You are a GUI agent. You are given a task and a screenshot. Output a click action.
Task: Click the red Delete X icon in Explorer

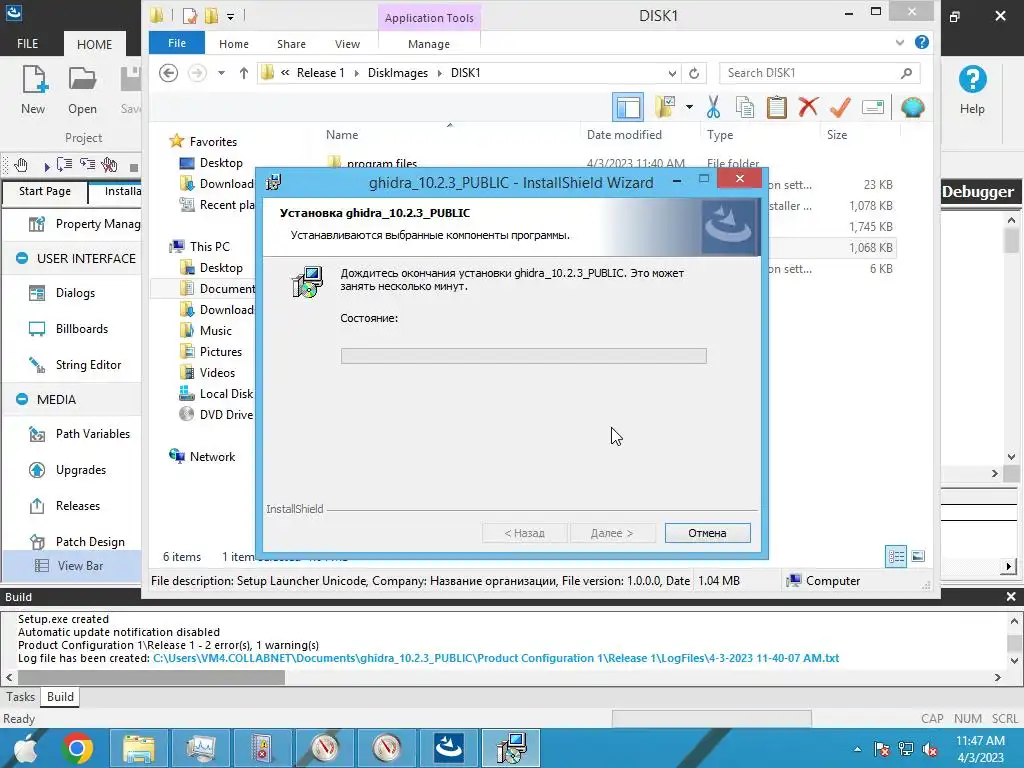tap(808, 106)
